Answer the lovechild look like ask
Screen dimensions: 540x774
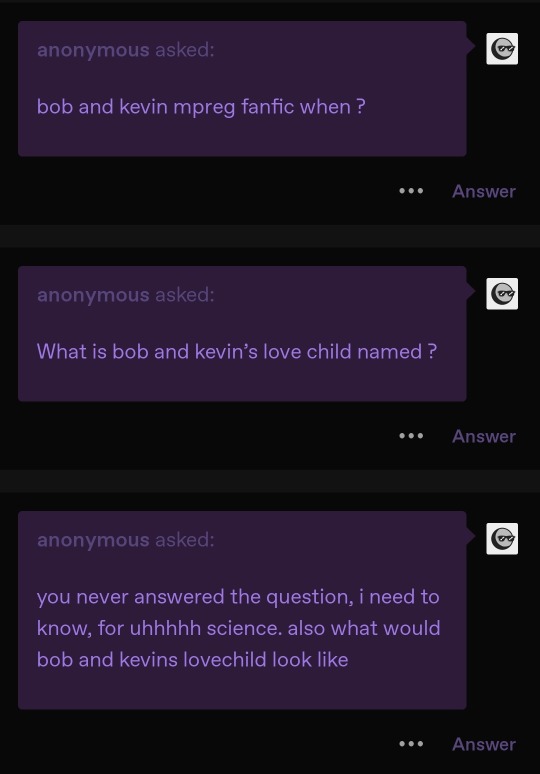pyautogui.click(x=484, y=744)
